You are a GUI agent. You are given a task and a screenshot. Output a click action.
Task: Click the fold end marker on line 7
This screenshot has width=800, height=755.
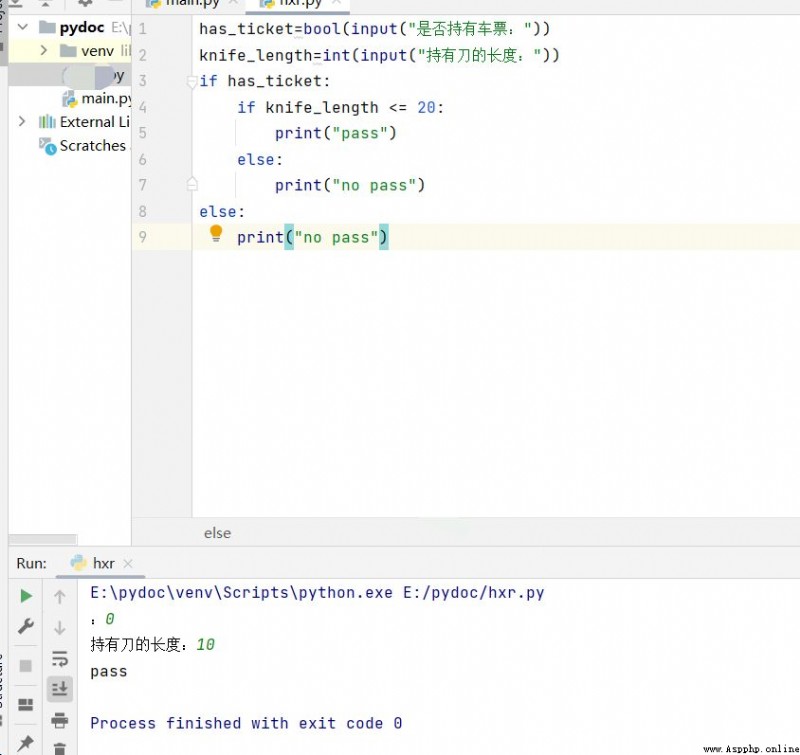[x=192, y=184]
